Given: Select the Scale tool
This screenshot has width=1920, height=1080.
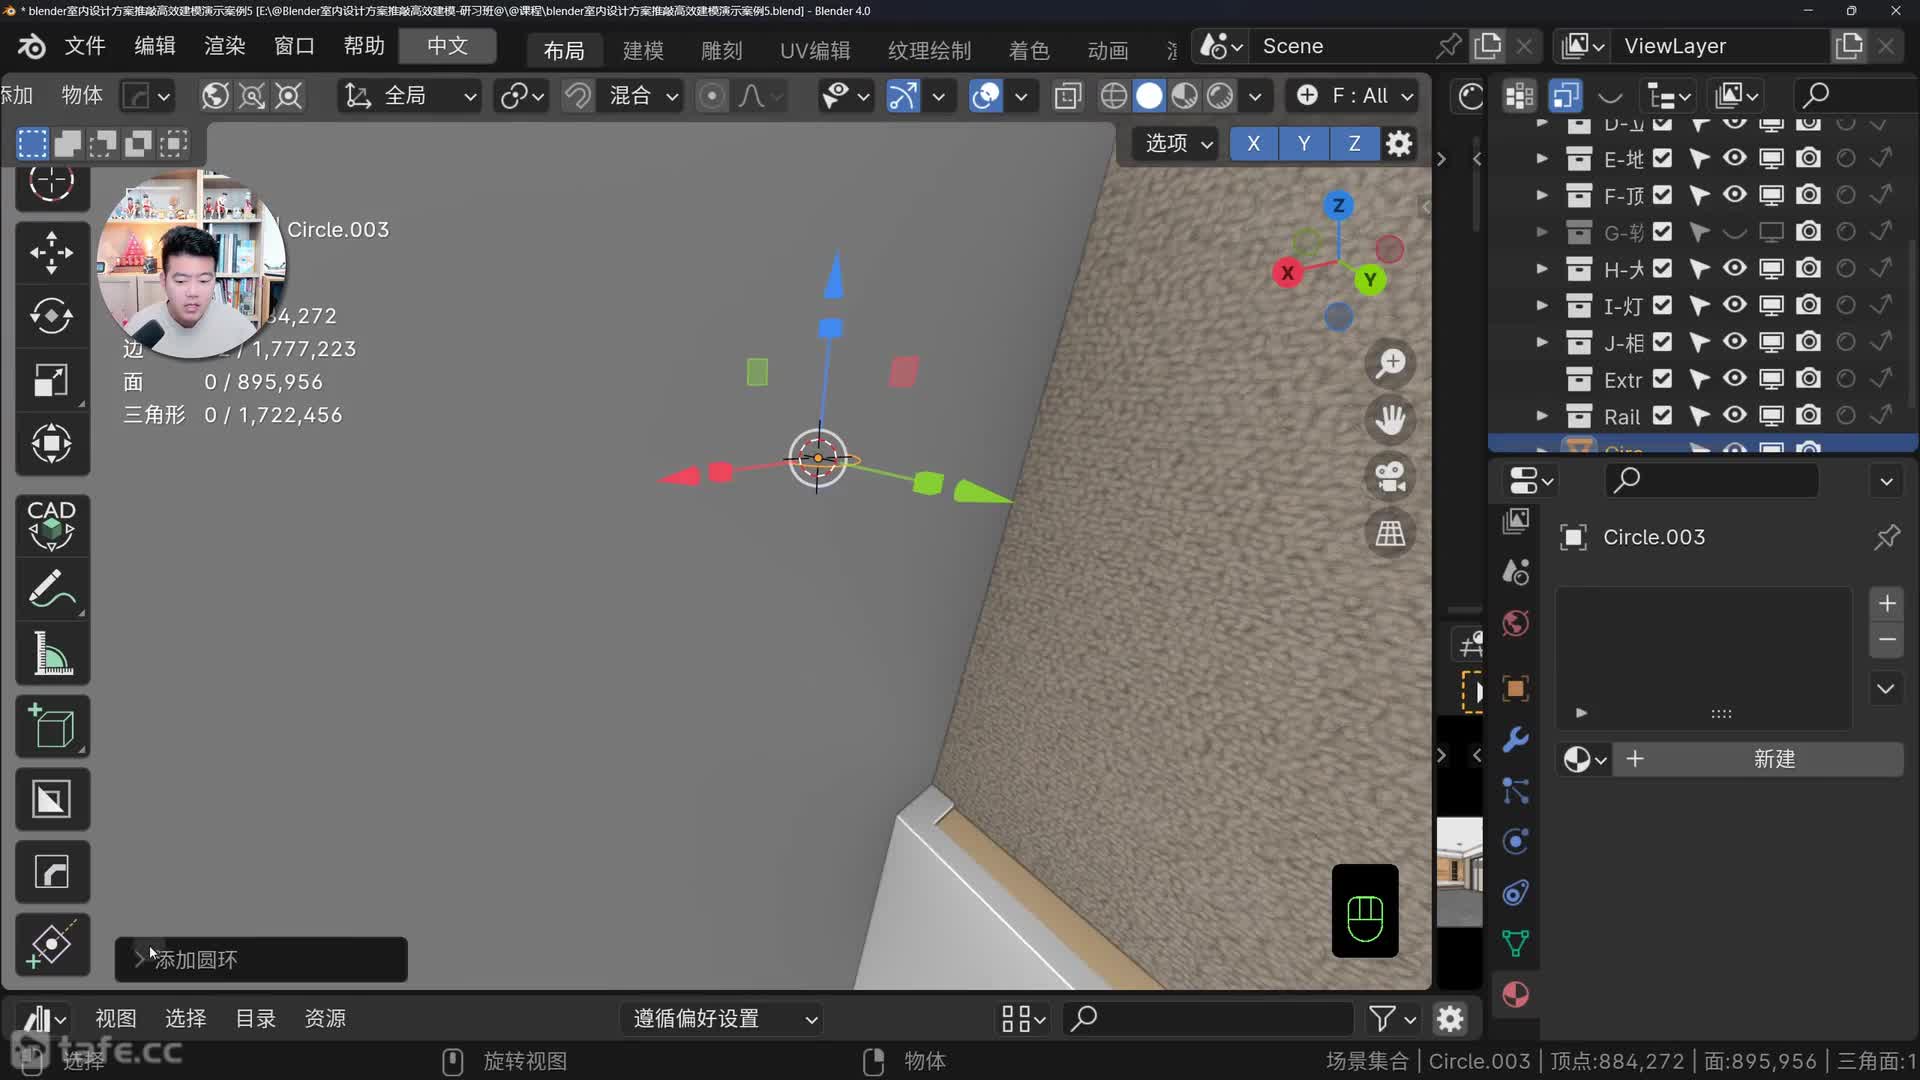Looking at the screenshot, I should click(51, 380).
